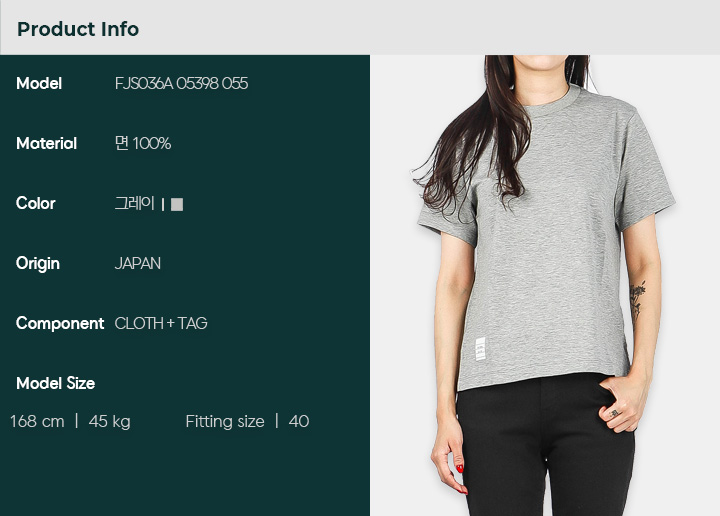Click the Material label
The width and height of the screenshot is (720, 516).
tap(46, 144)
